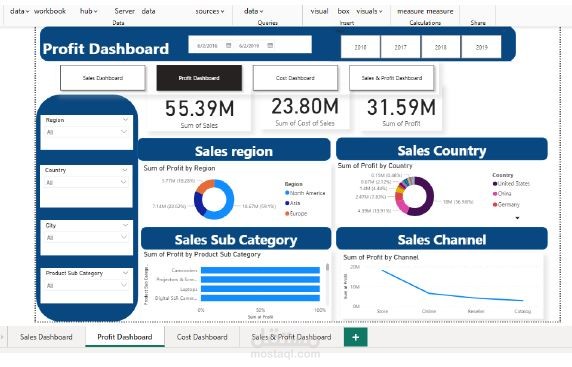572x367 pixels.
Task: Click the 'Server' ribbon item
Action: (x=124, y=11)
